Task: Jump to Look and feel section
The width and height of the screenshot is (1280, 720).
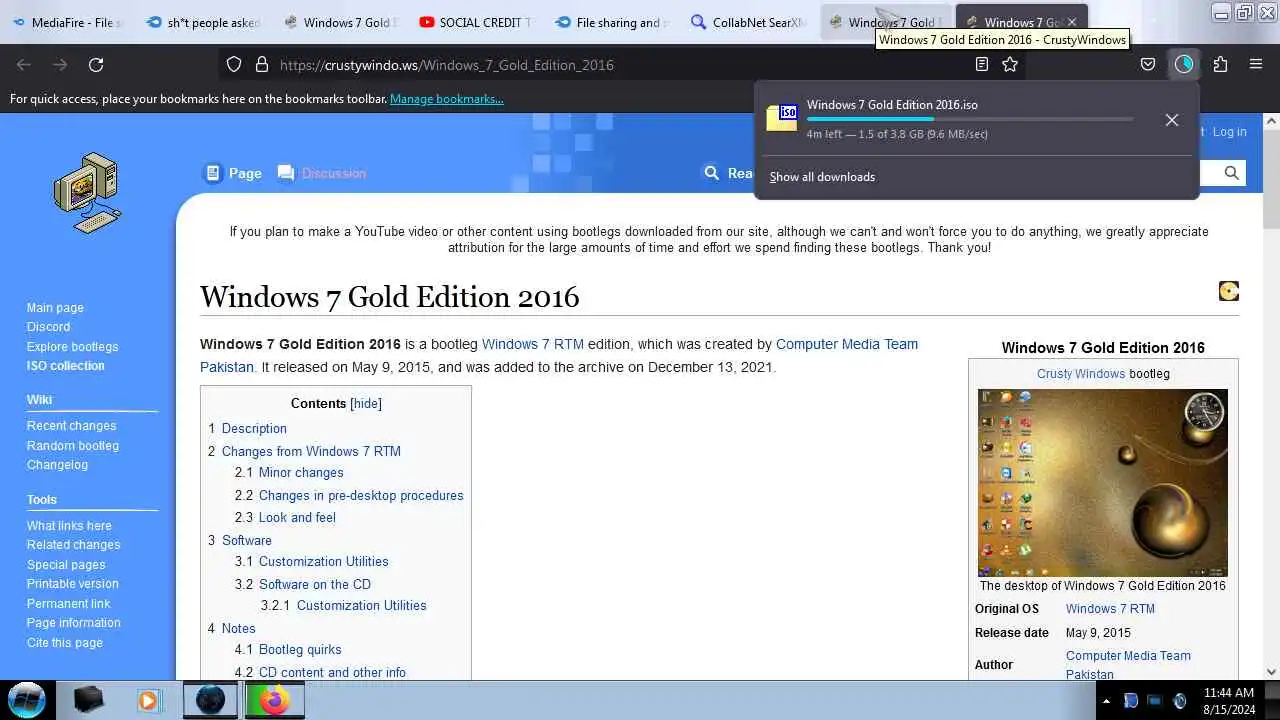Action: click(297, 517)
